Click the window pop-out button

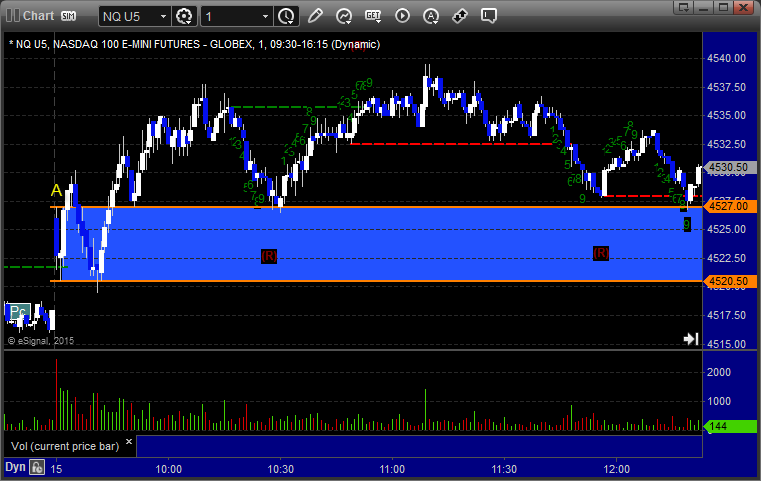[684, 7]
